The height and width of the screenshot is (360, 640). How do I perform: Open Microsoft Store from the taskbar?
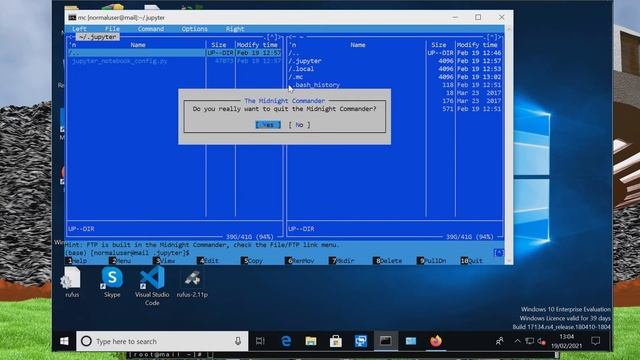pyautogui.click(x=336, y=341)
